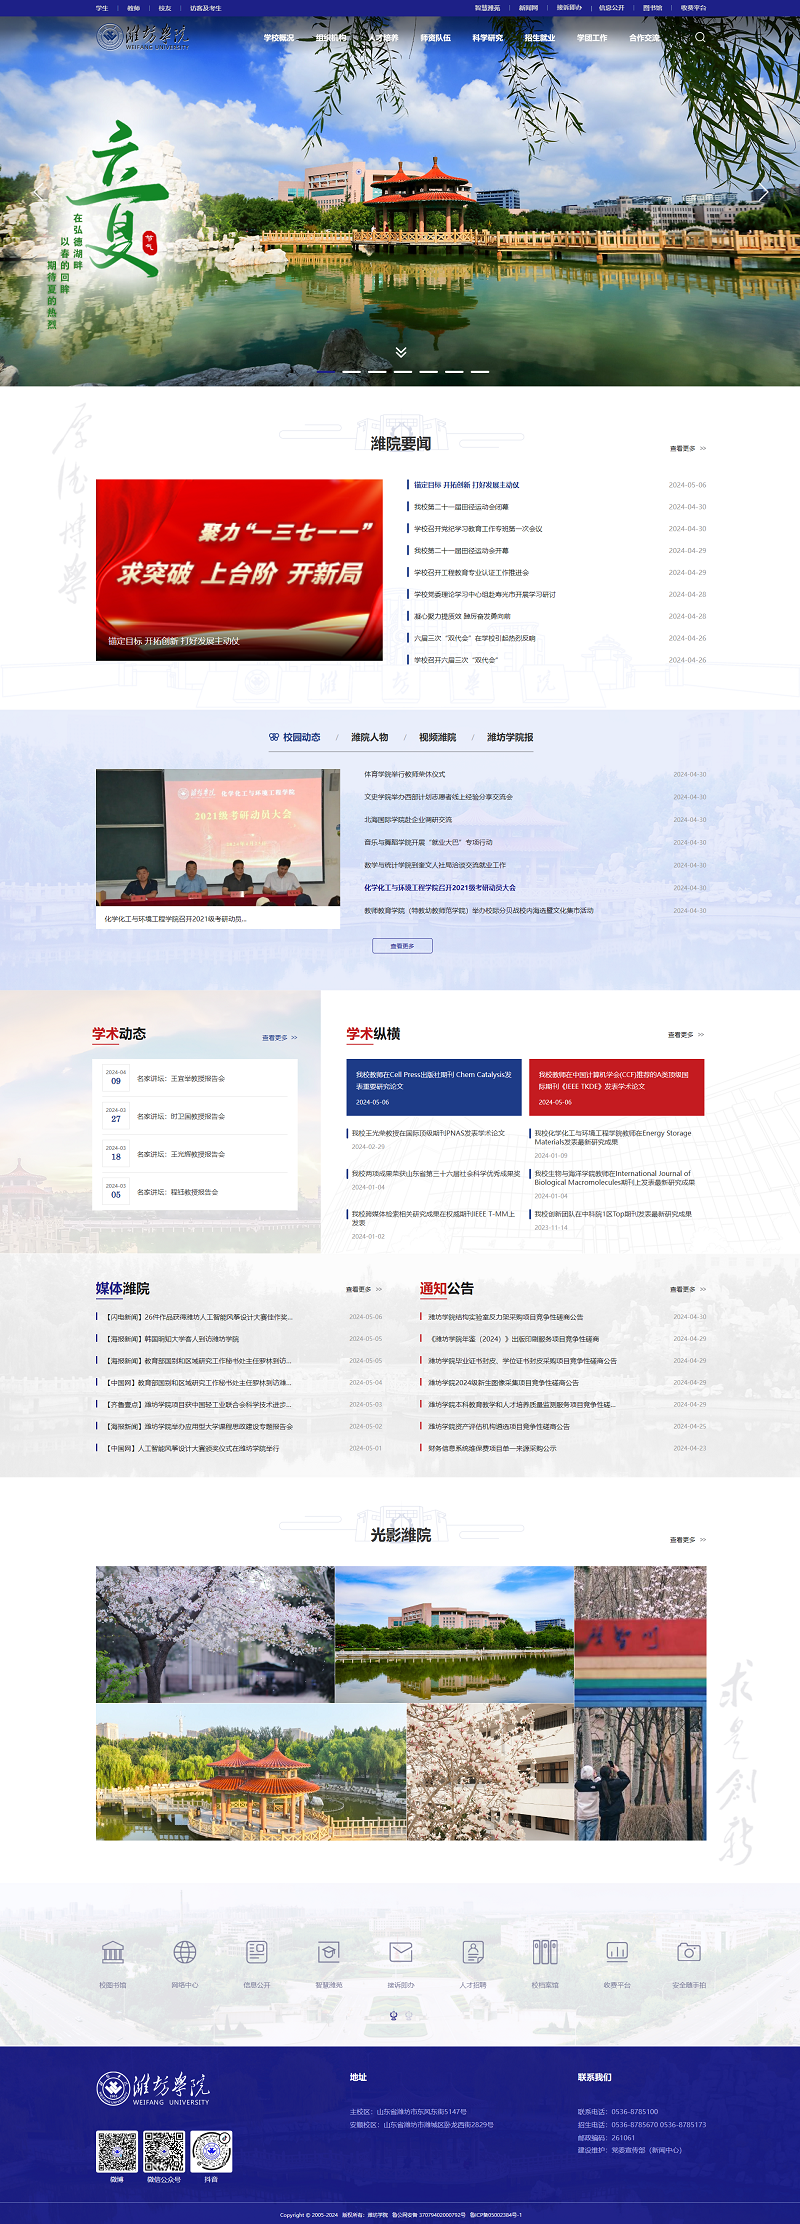Click the search magnifier icon in header

[x=700, y=37]
